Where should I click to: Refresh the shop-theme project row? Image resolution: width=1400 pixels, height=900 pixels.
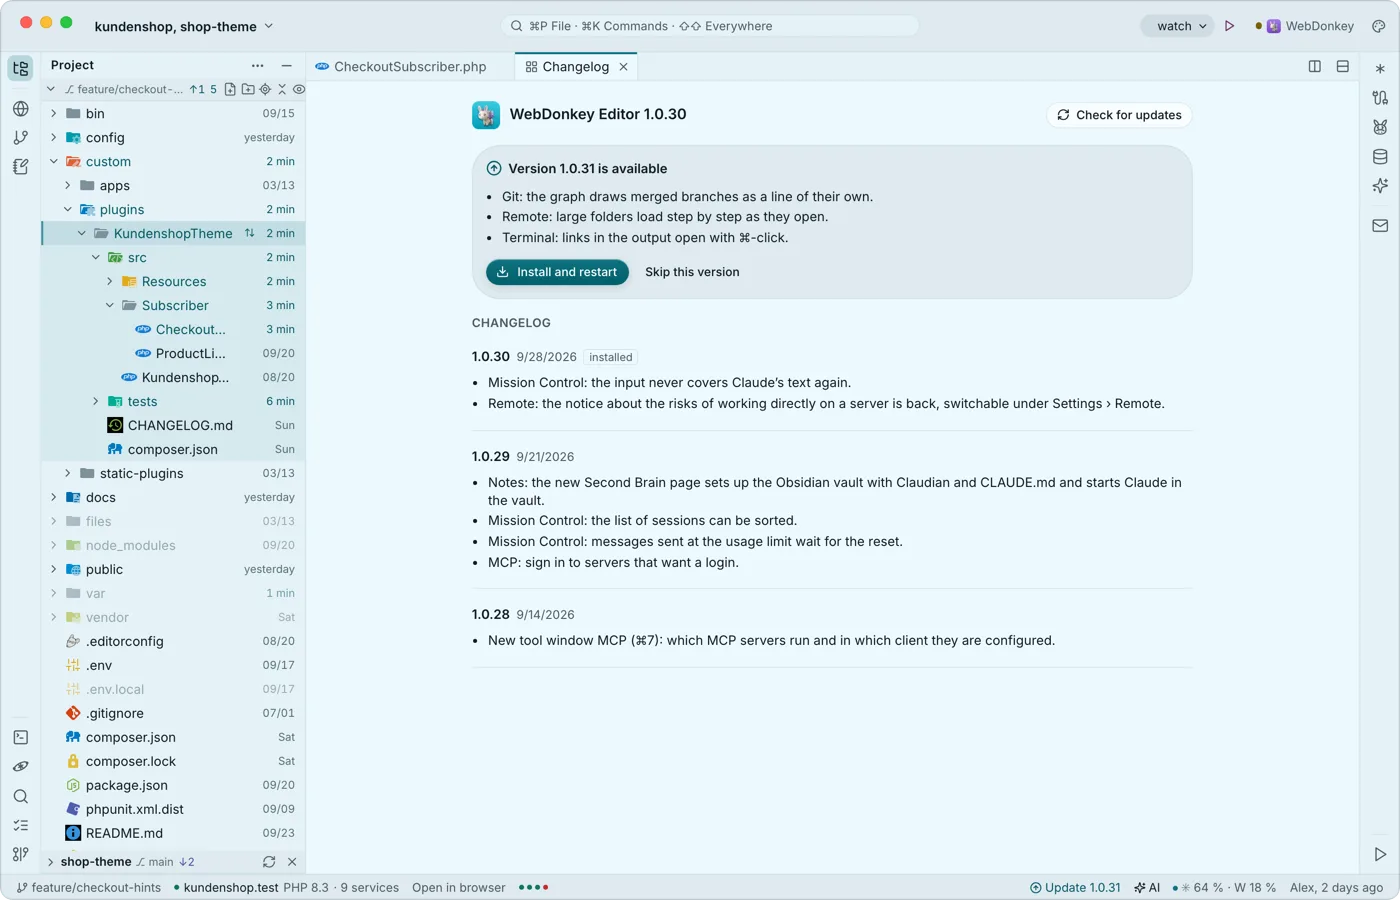pyautogui.click(x=269, y=862)
